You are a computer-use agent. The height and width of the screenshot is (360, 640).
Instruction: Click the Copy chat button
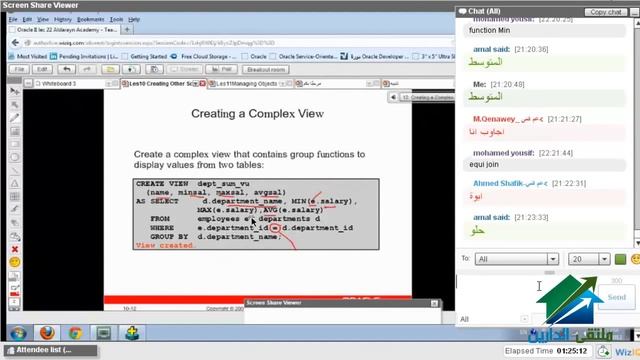[x=606, y=12]
